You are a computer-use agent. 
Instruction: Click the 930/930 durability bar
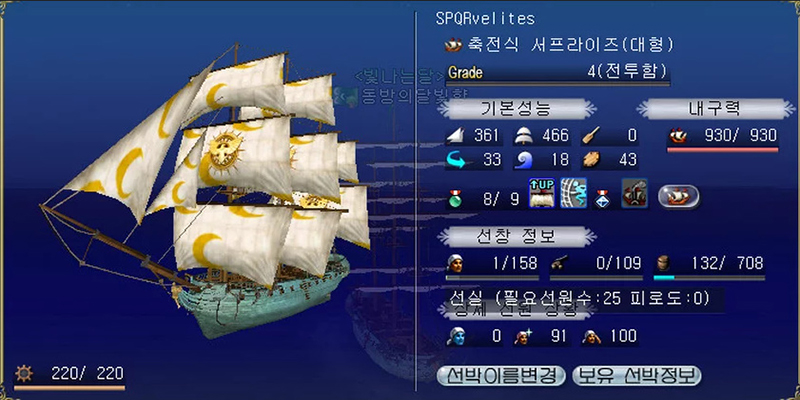click(723, 149)
